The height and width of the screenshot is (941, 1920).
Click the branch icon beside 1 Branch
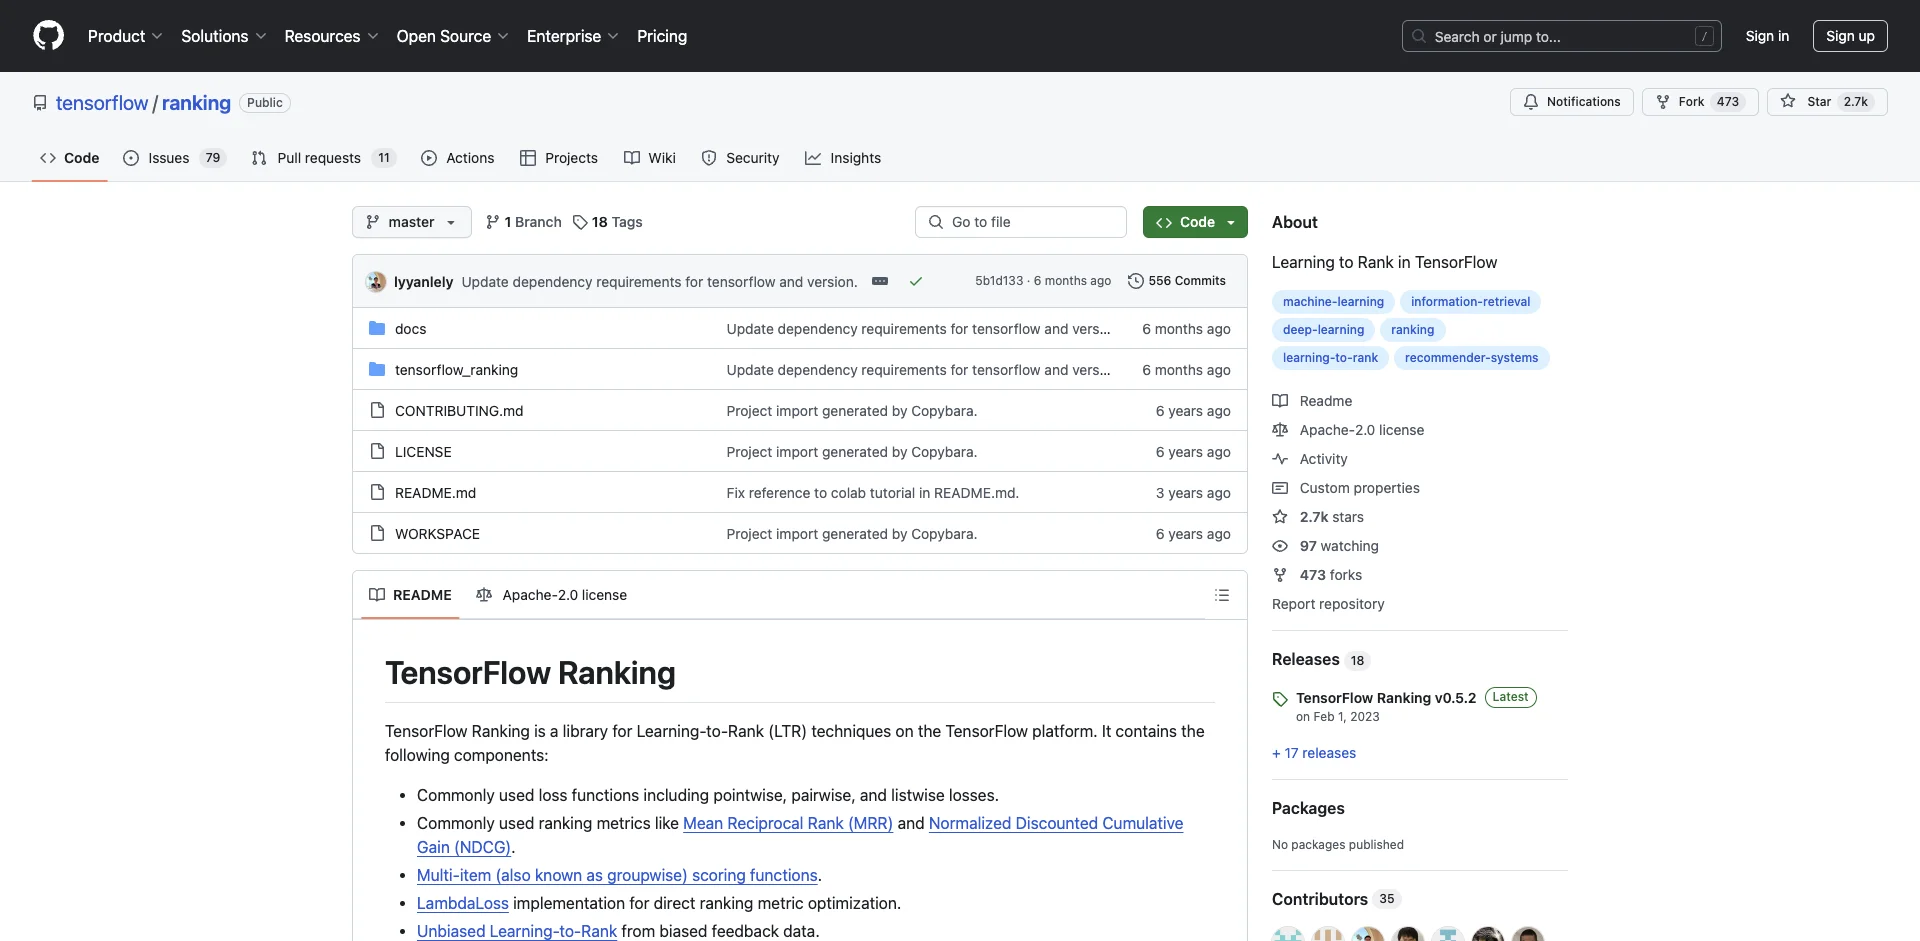492,222
